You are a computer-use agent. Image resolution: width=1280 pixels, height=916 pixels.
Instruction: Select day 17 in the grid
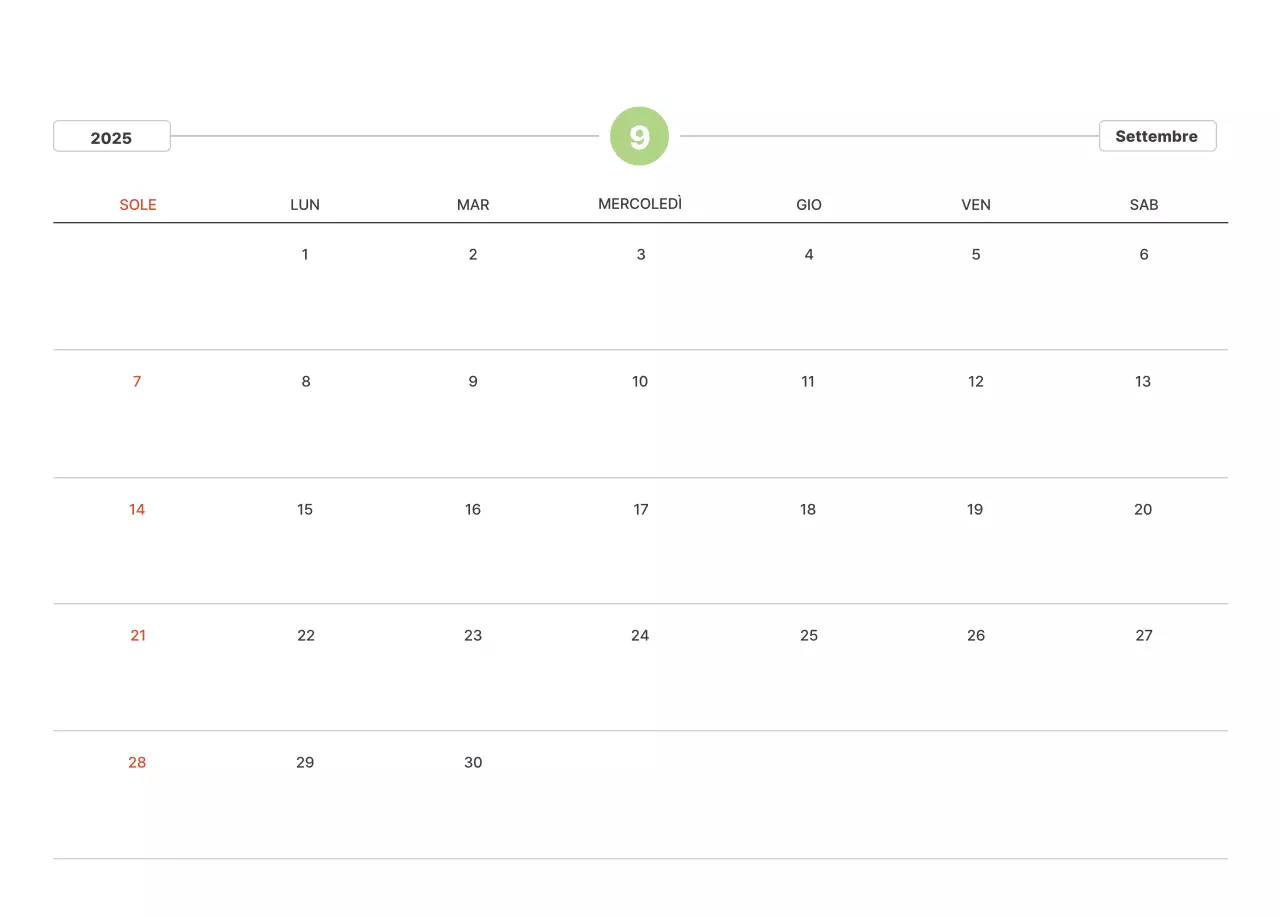point(641,509)
